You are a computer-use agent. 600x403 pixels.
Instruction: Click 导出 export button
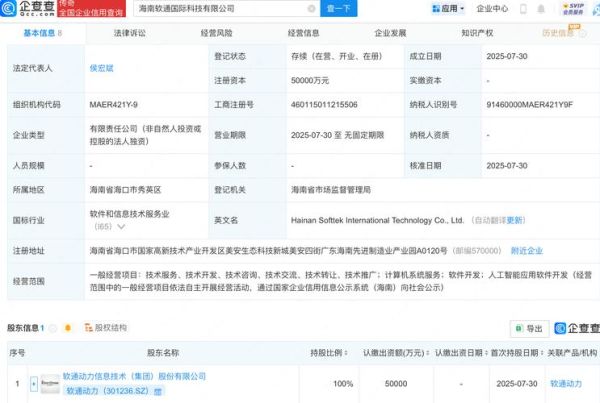[x=530, y=328]
